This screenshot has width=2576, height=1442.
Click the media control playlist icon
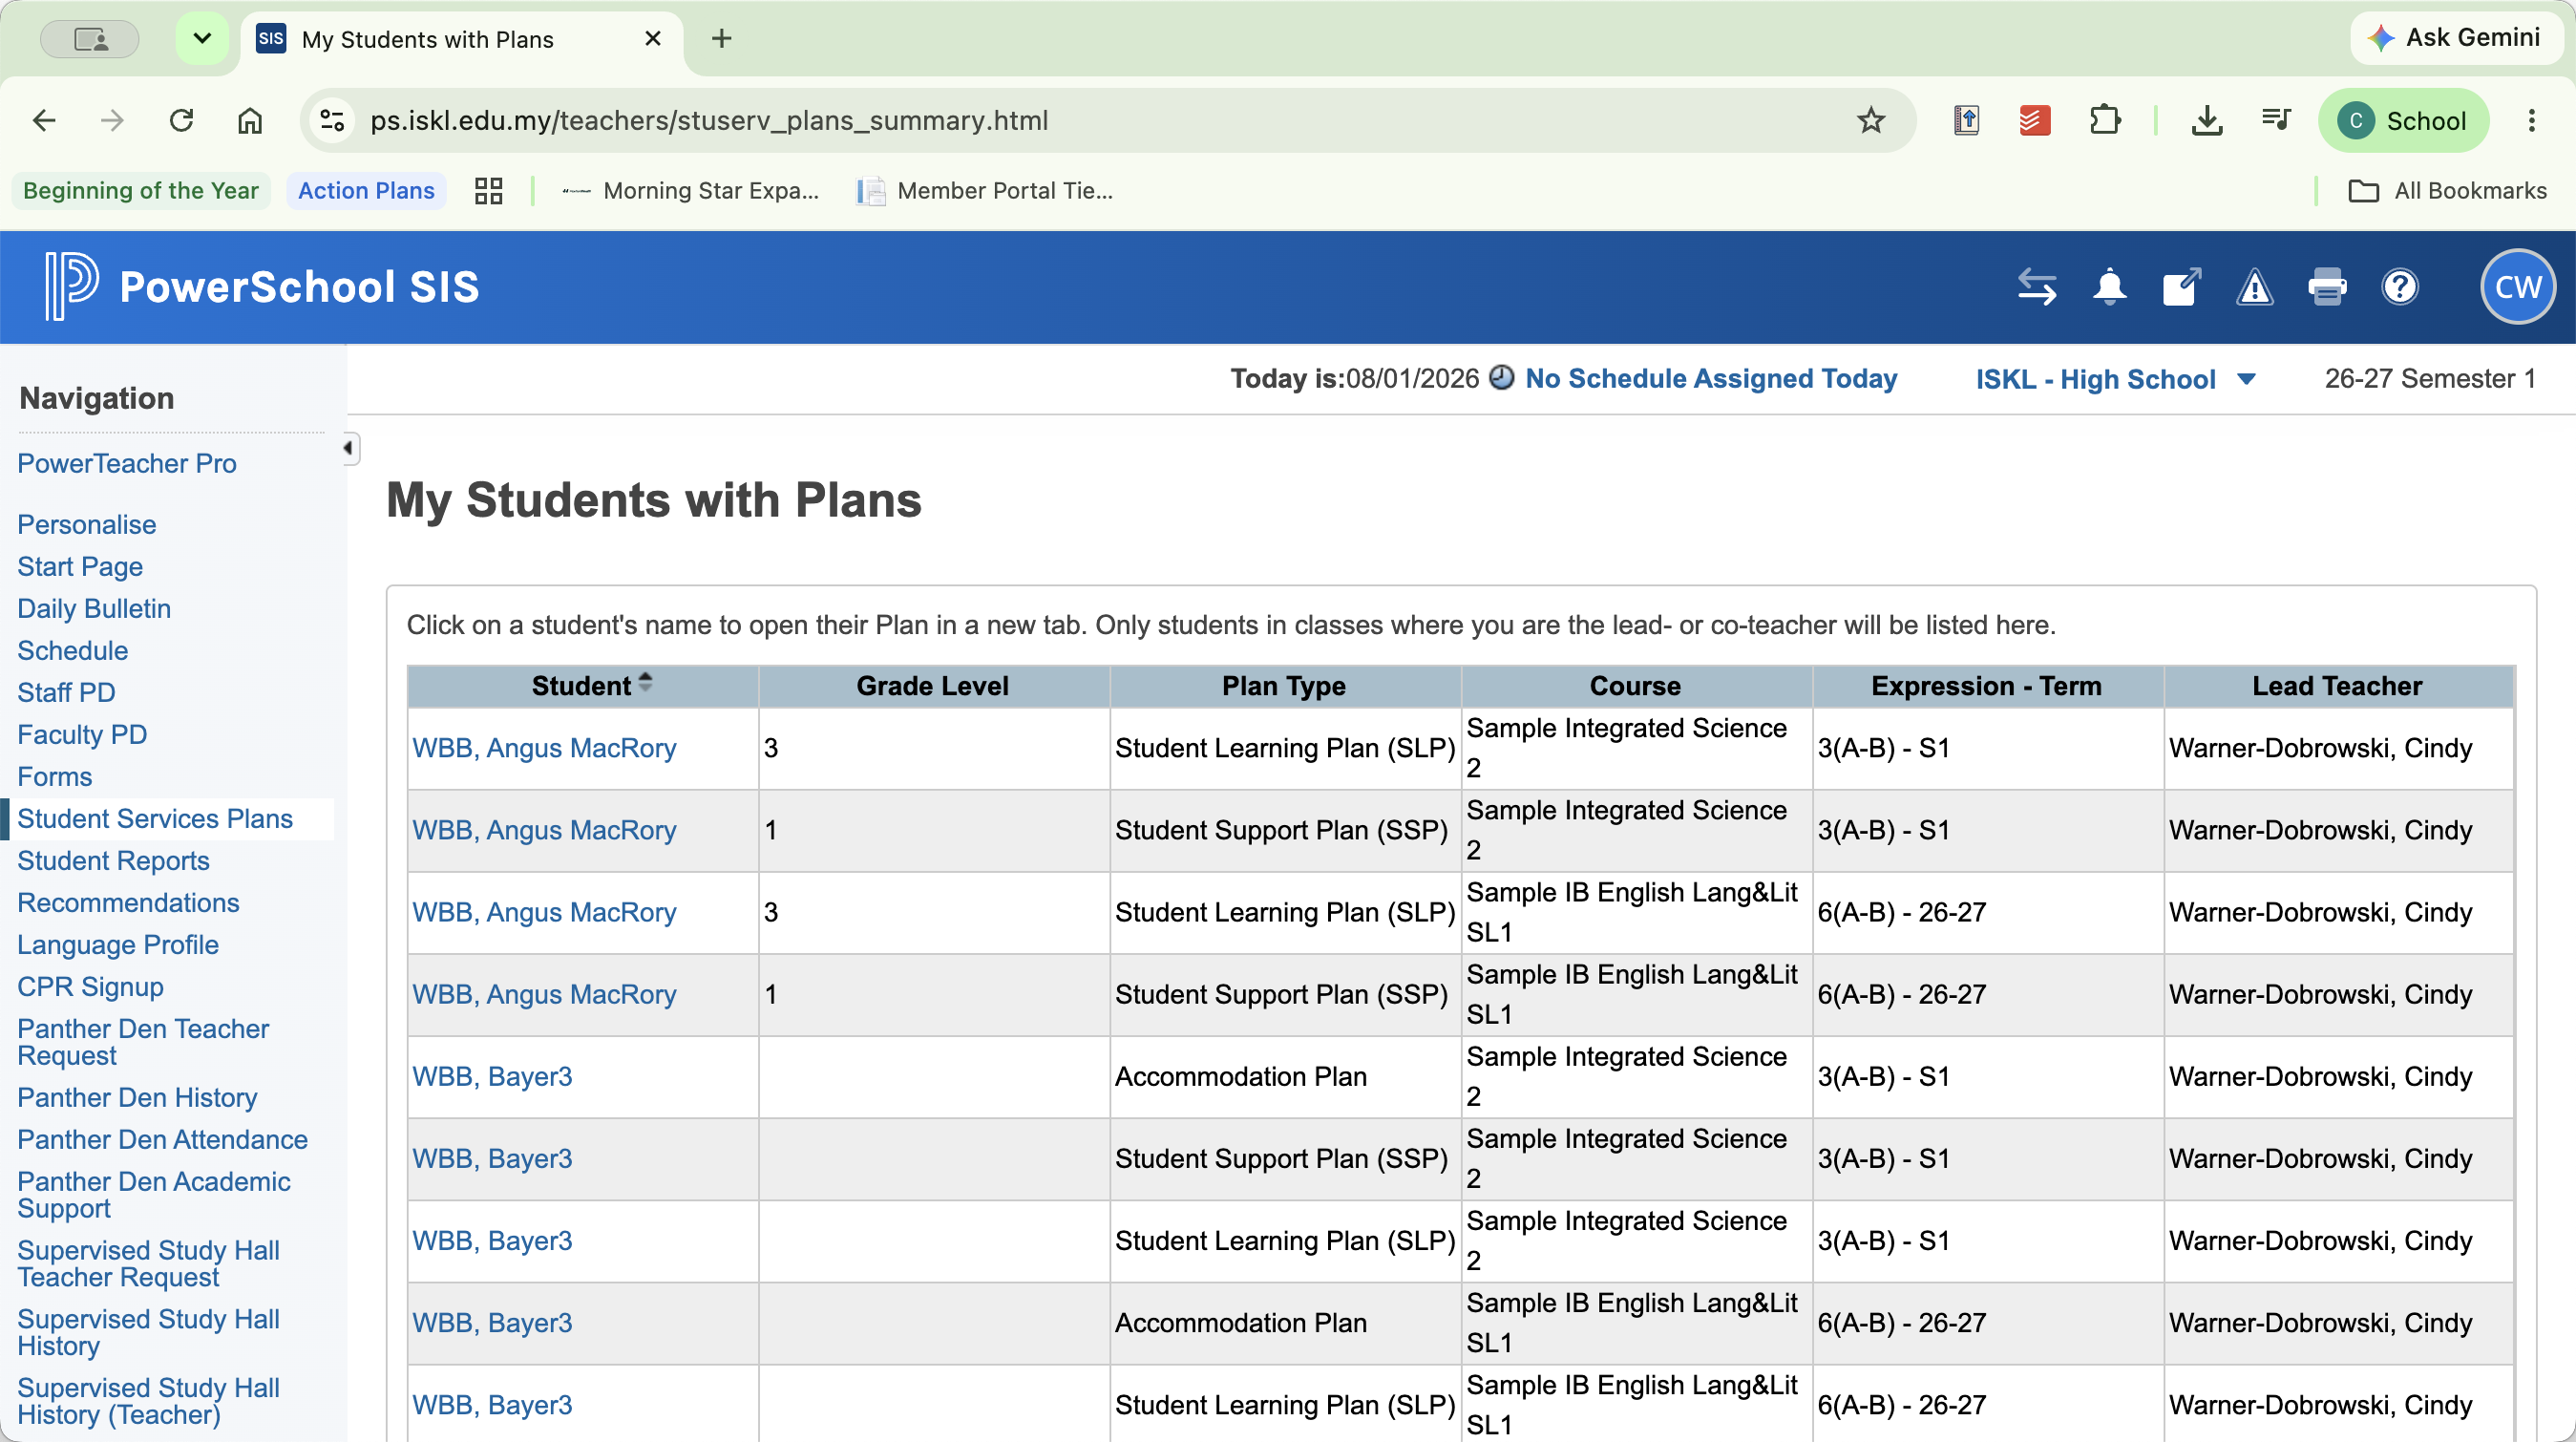tap(2276, 121)
